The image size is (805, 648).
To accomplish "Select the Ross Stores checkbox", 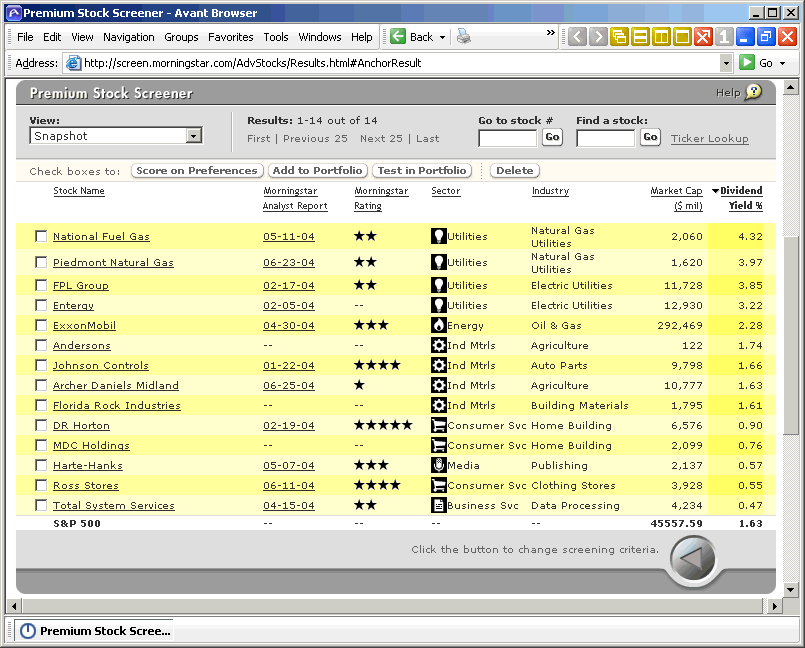I will pyautogui.click(x=41, y=486).
